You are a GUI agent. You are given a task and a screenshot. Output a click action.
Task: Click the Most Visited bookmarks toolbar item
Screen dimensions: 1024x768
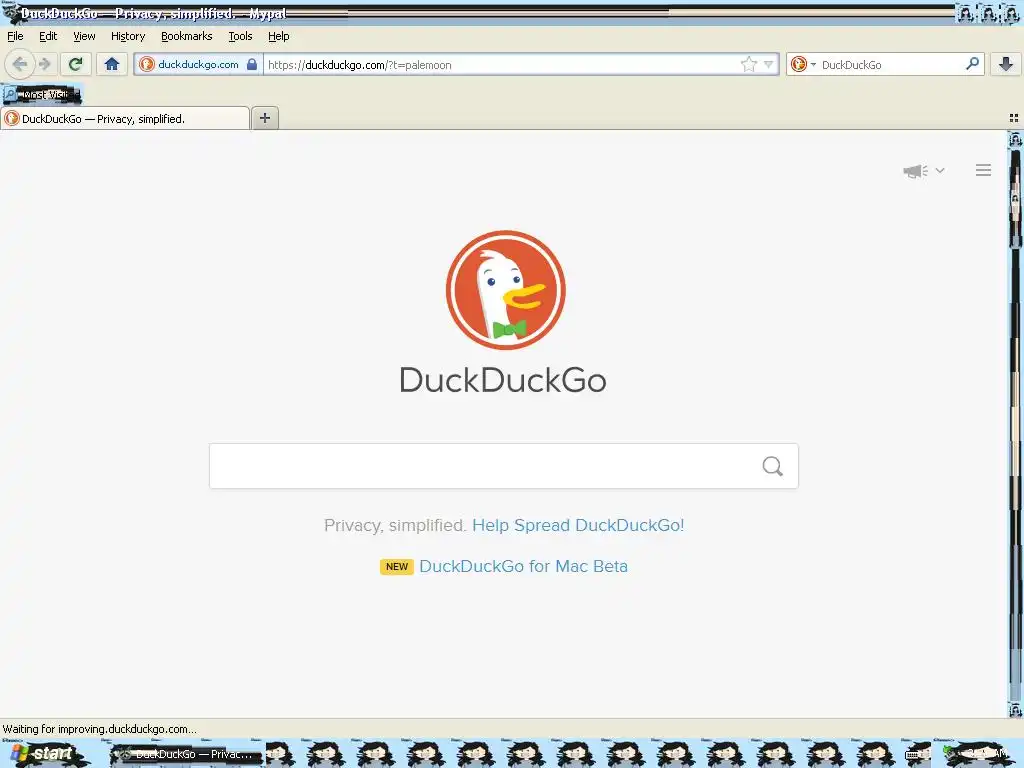[x=42, y=94]
